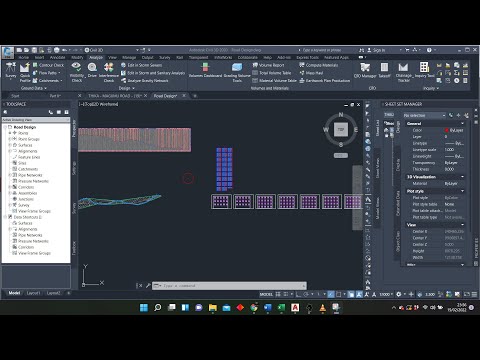The width and height of the screenshot is (480, 360).
Task: Expand the Inquiry panel dropdown
Action: pyautogui.click(x=431, y=88)
